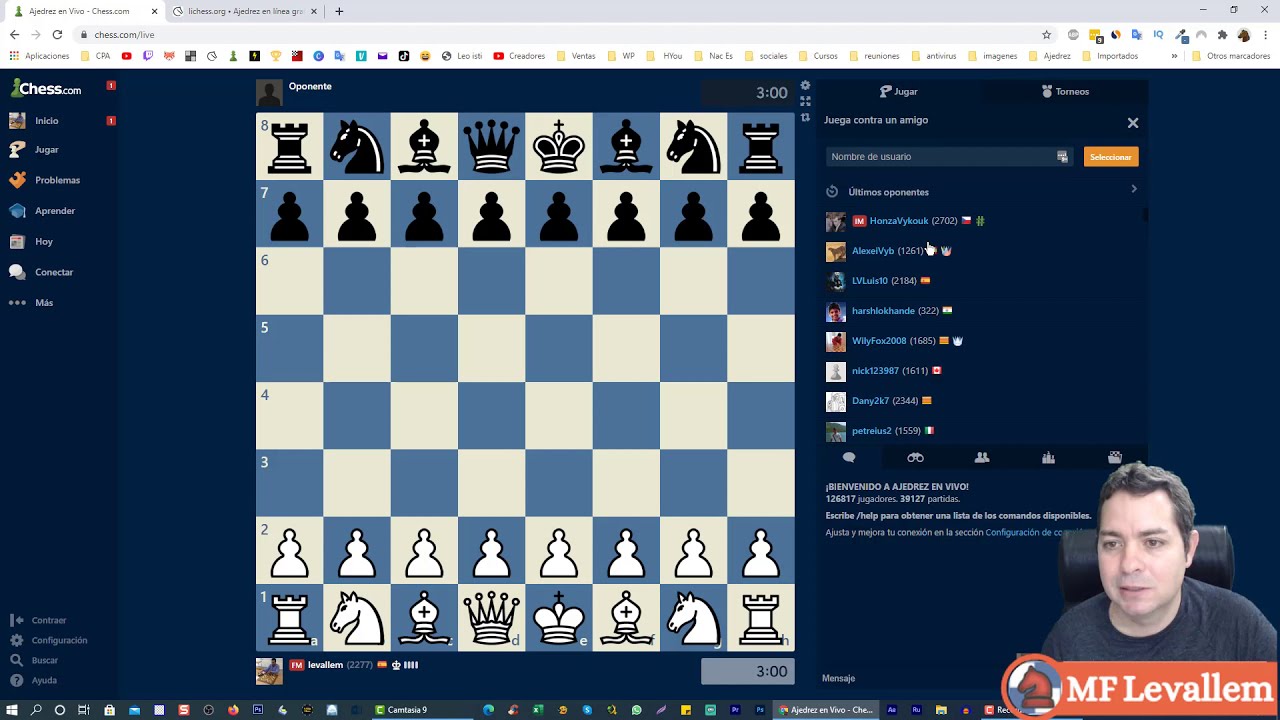
Task: Click the TikTok bookmark icon
Action: point(404,56)
